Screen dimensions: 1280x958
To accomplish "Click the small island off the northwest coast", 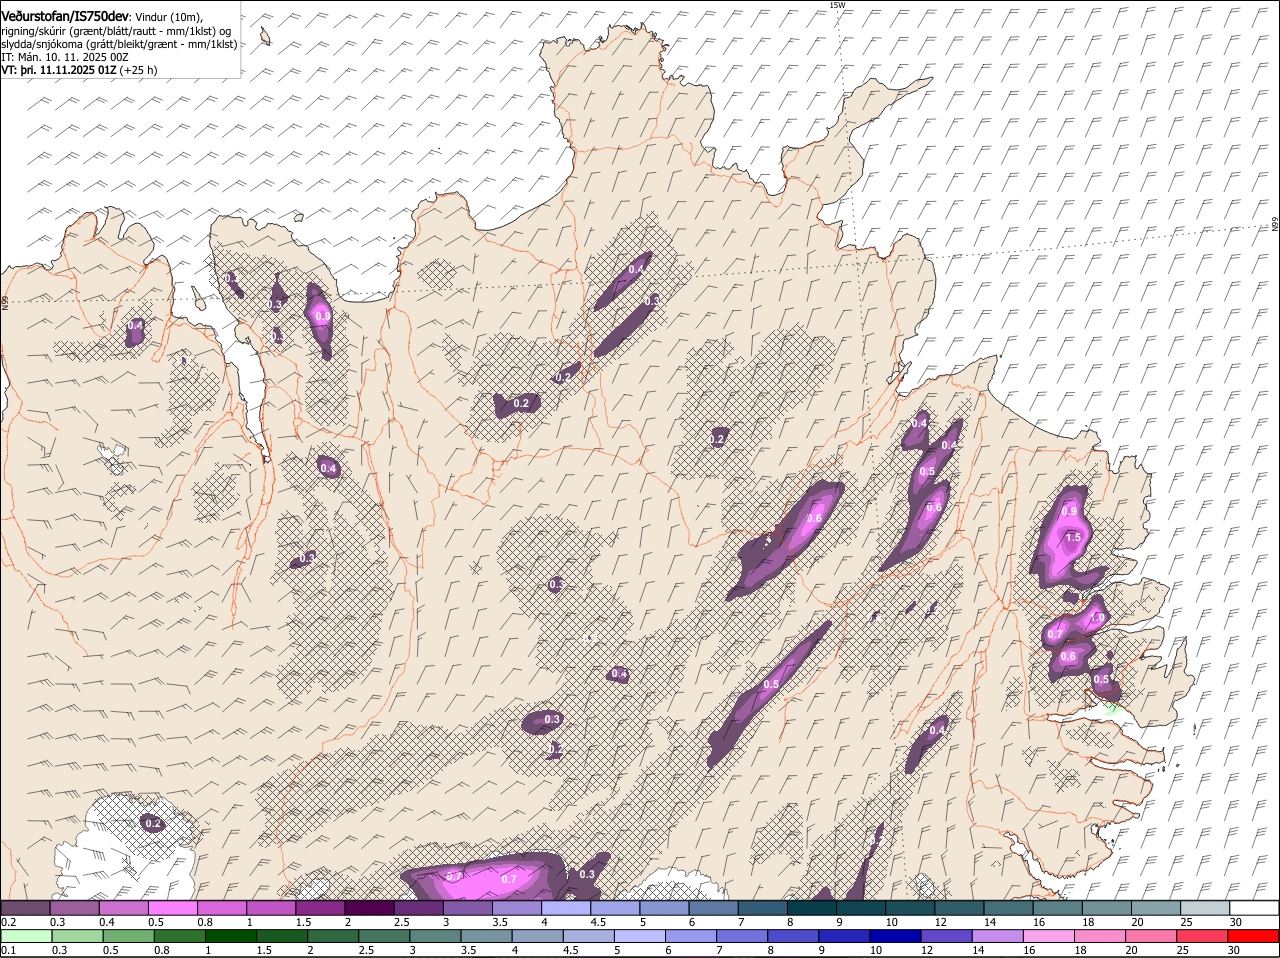I will point(265,36).
